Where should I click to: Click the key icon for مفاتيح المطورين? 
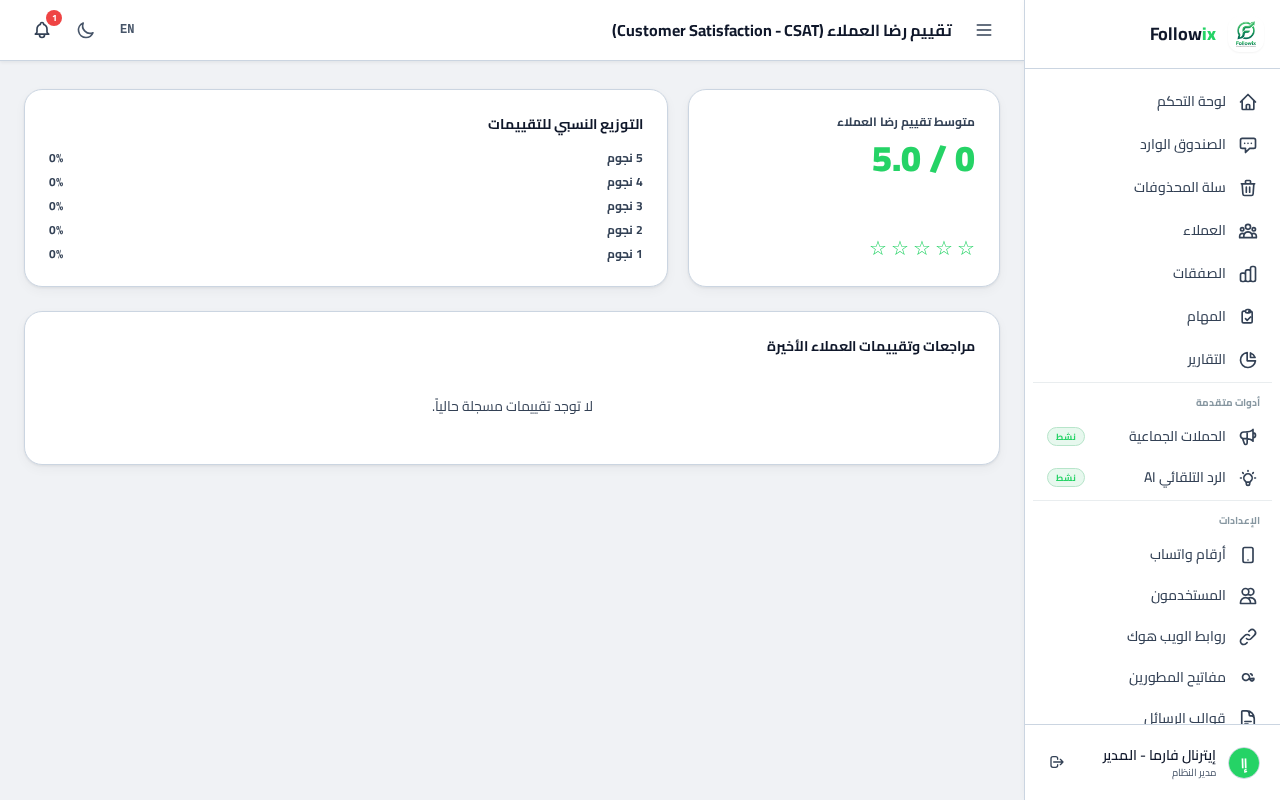pyautogui.click(x=1248, y=678)
